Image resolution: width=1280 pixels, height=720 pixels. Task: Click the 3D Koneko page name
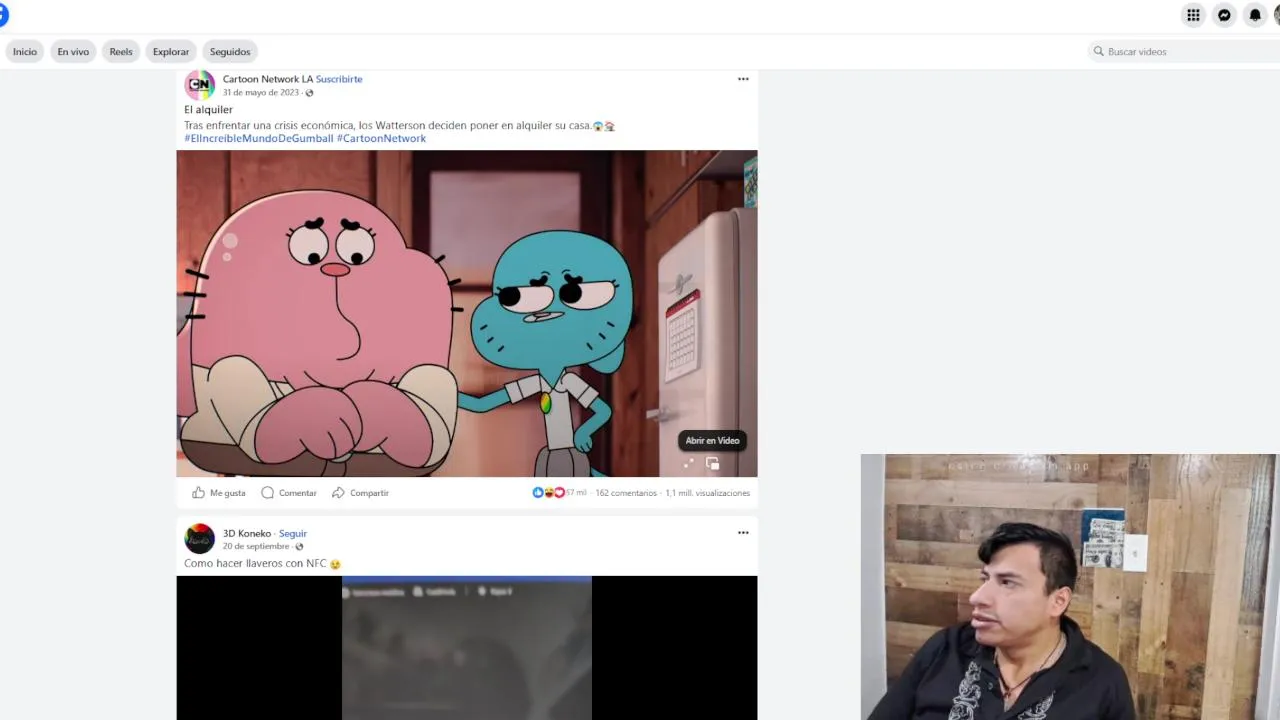[x=247, y=533]
